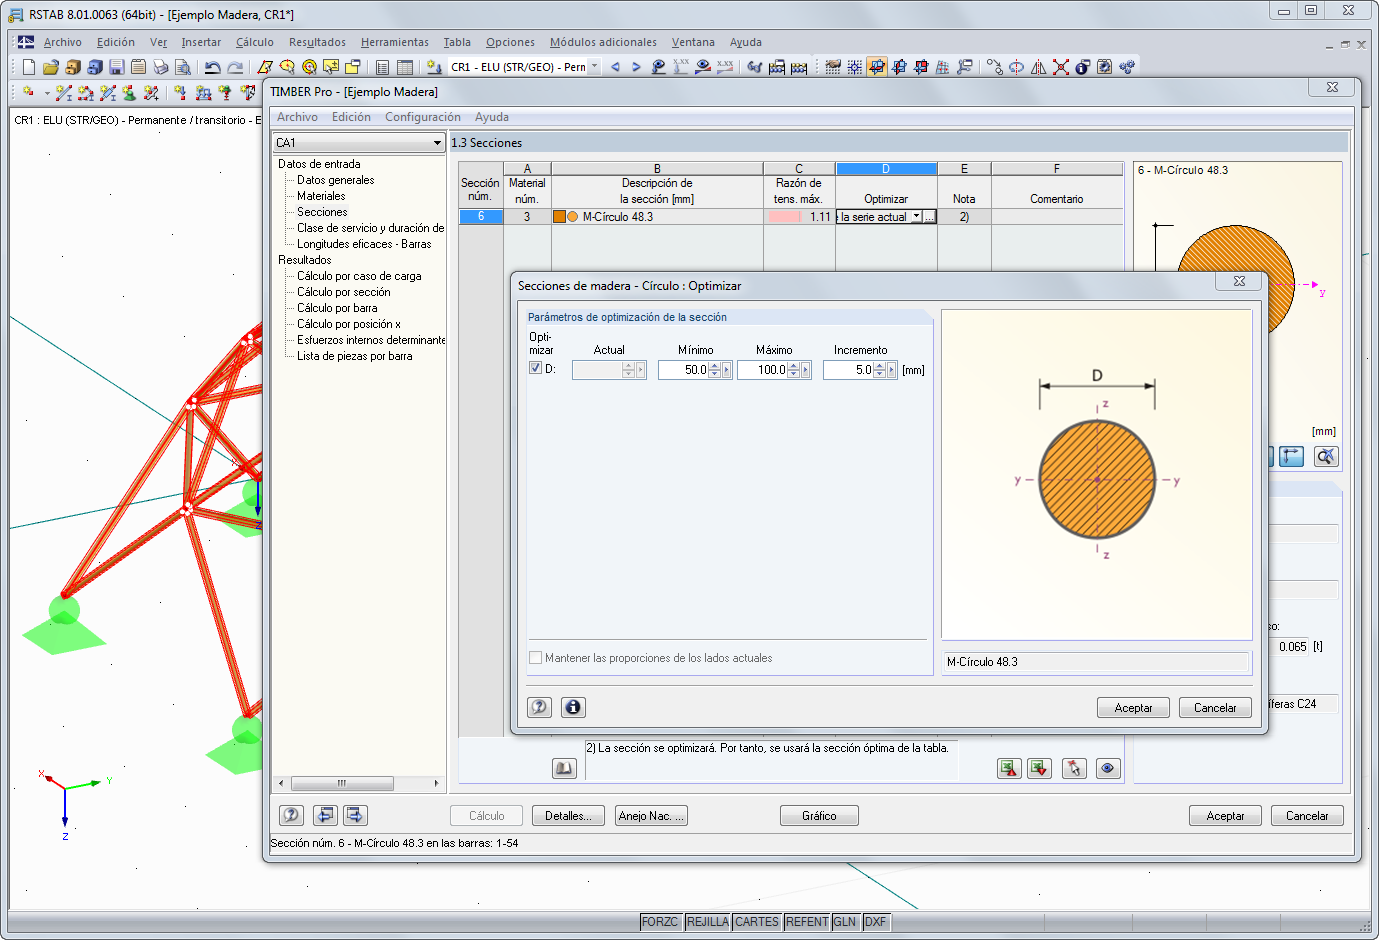Click the import from Excel green arrow icon
The height and width of the screenshot is (940, 1379).
click(x=1040, y=768)
